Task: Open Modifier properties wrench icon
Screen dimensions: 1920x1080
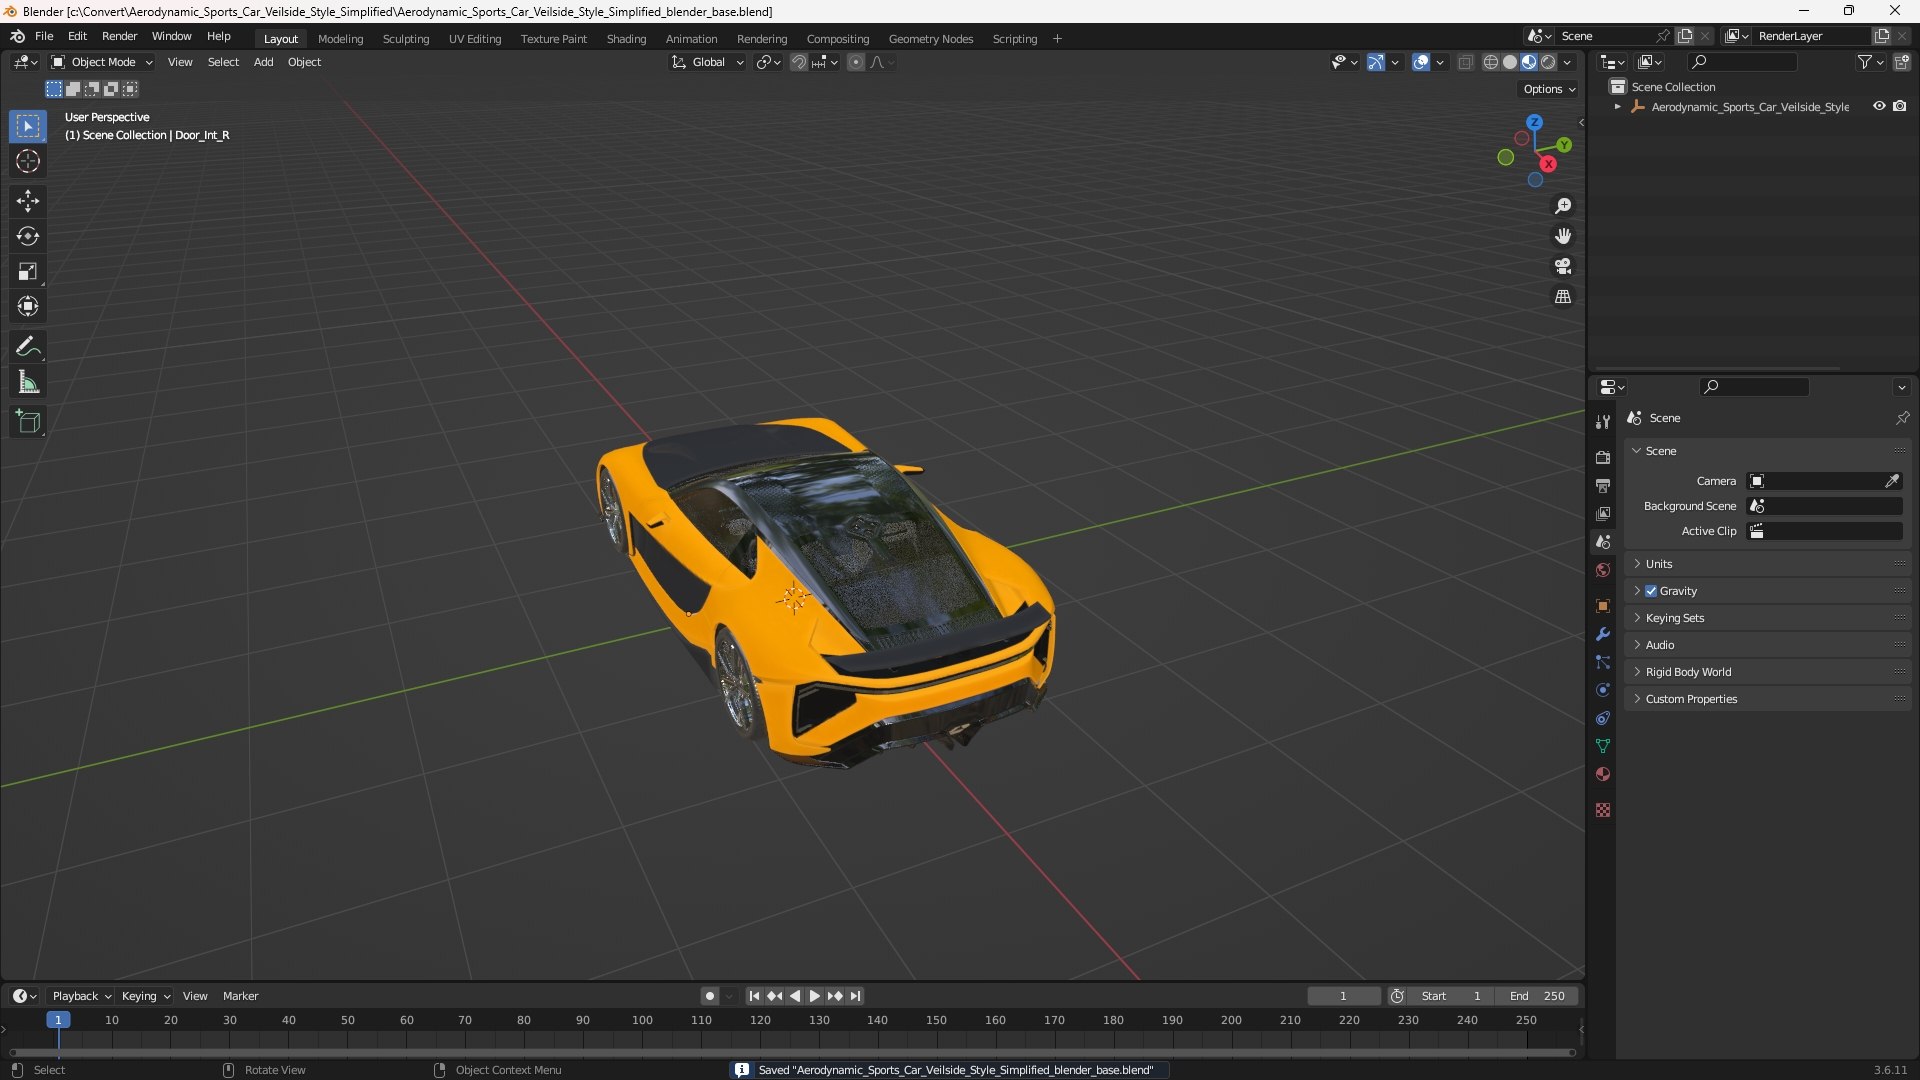Action: (x=1603, y=634)
